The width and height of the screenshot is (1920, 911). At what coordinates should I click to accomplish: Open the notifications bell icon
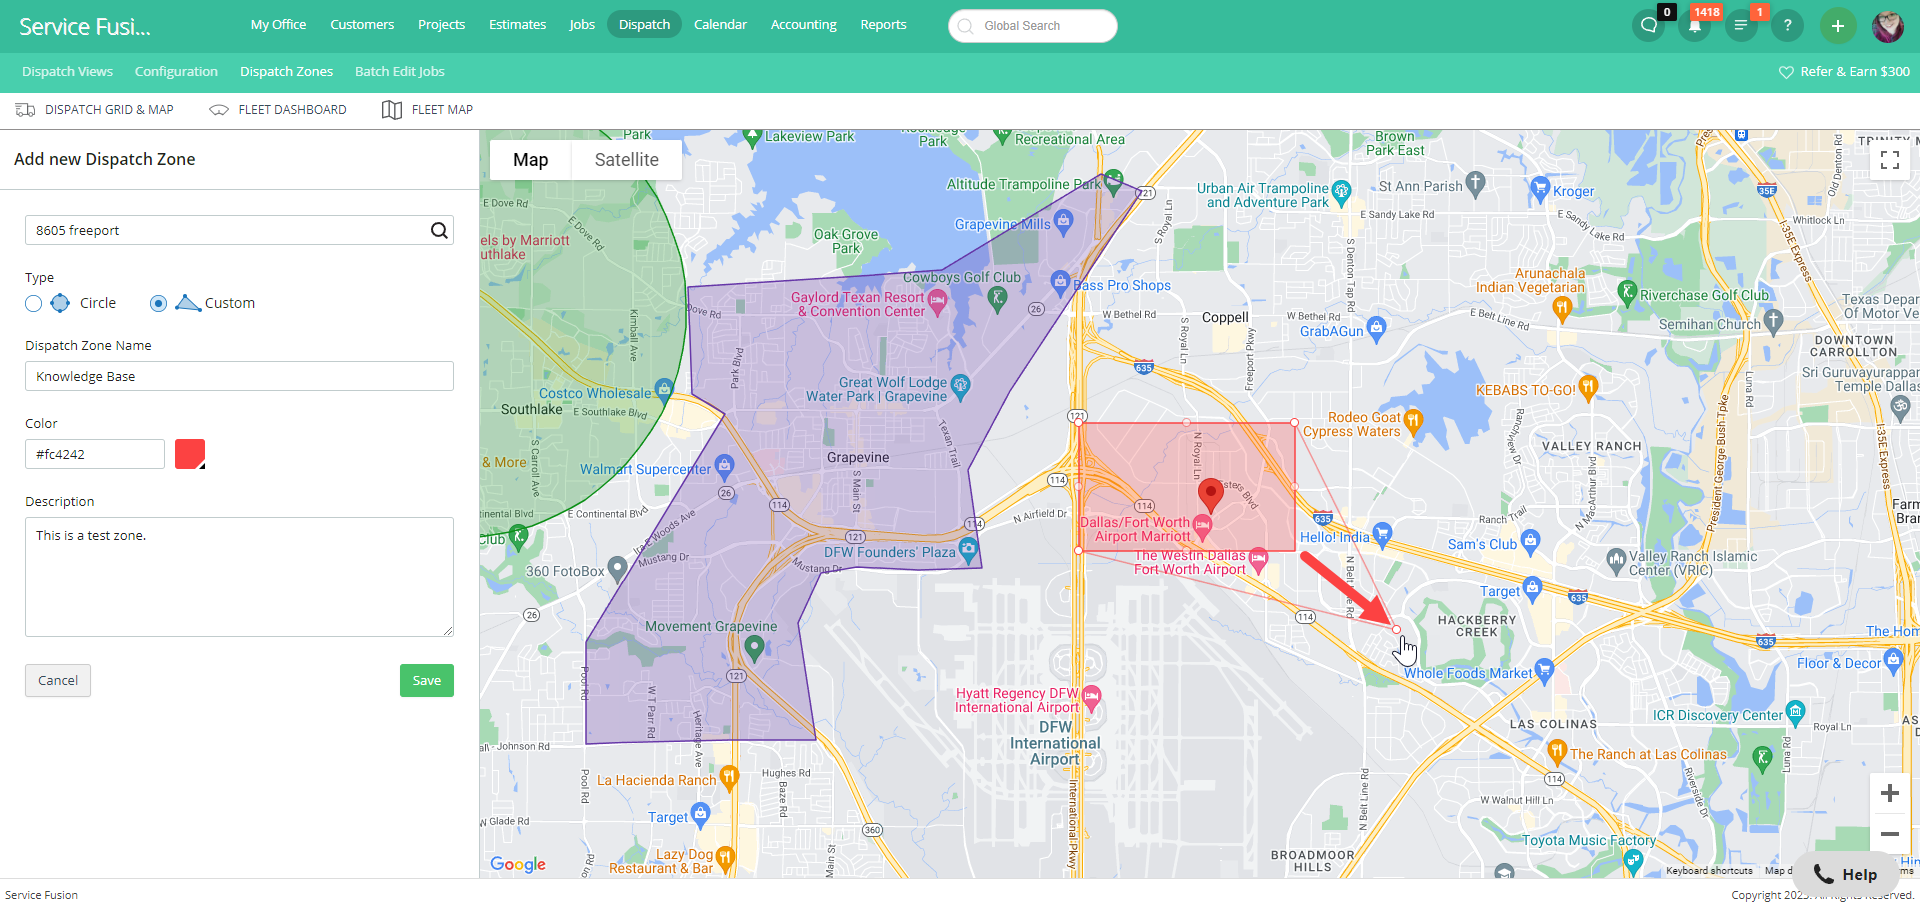1694,26
